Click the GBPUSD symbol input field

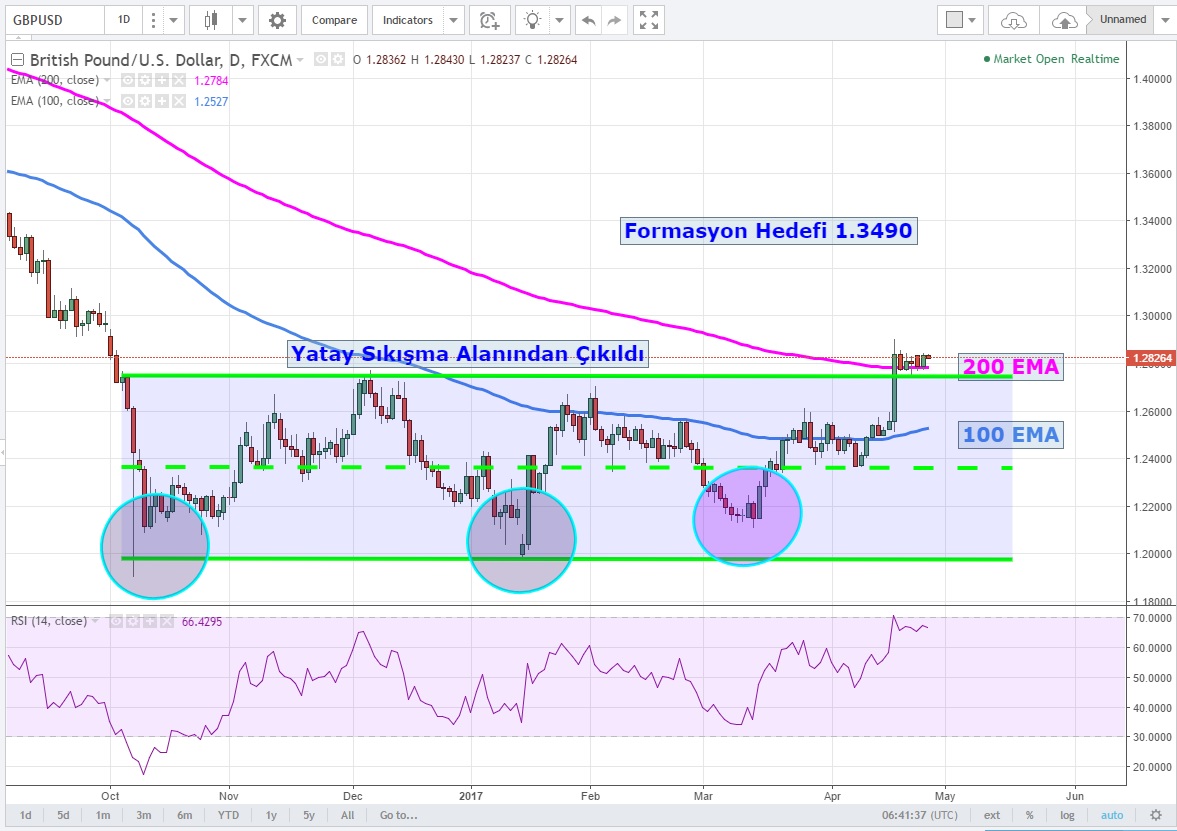point(54,20)
